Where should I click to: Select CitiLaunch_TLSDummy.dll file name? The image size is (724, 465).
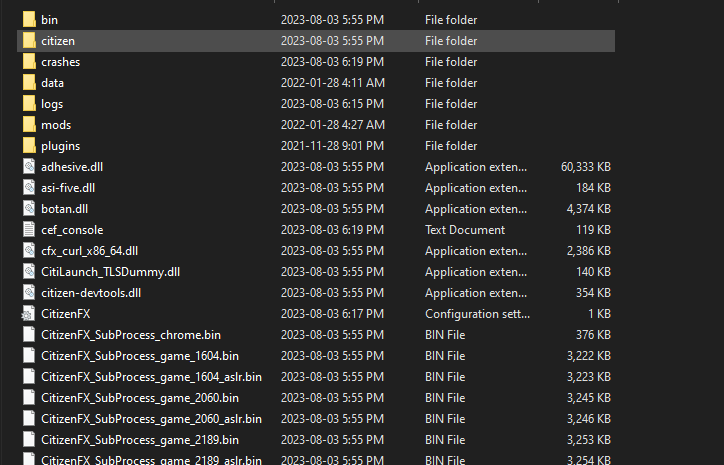[x=110, y=272]
